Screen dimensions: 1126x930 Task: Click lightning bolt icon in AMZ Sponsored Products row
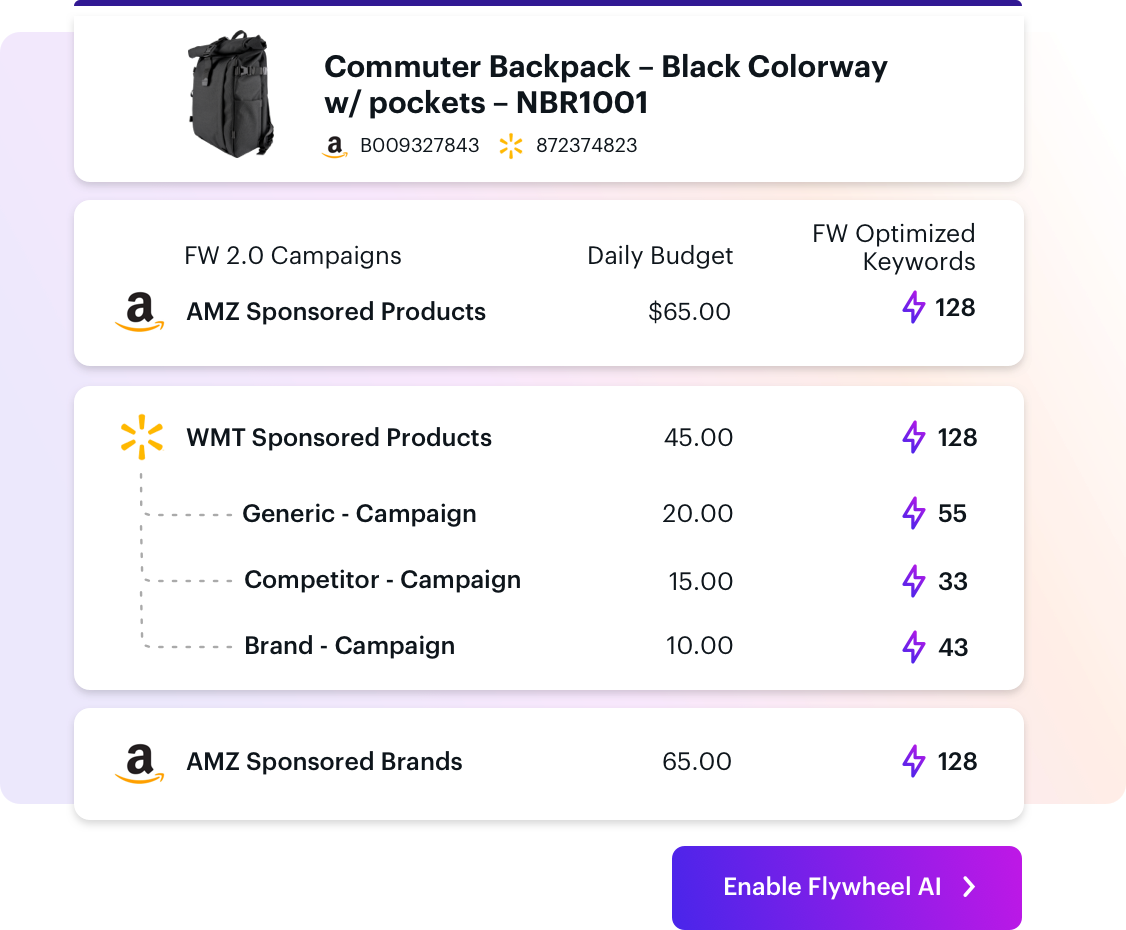(913, 307)
